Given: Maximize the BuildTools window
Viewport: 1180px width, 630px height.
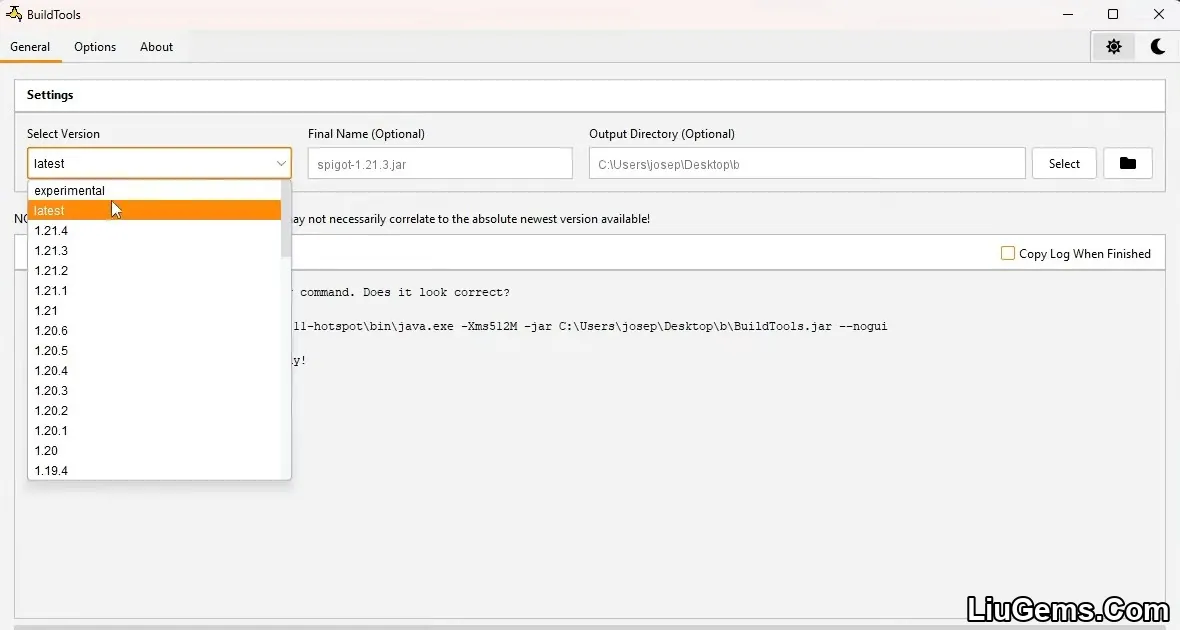Looking at the screenshot, I should click(x=1113, y=14).
